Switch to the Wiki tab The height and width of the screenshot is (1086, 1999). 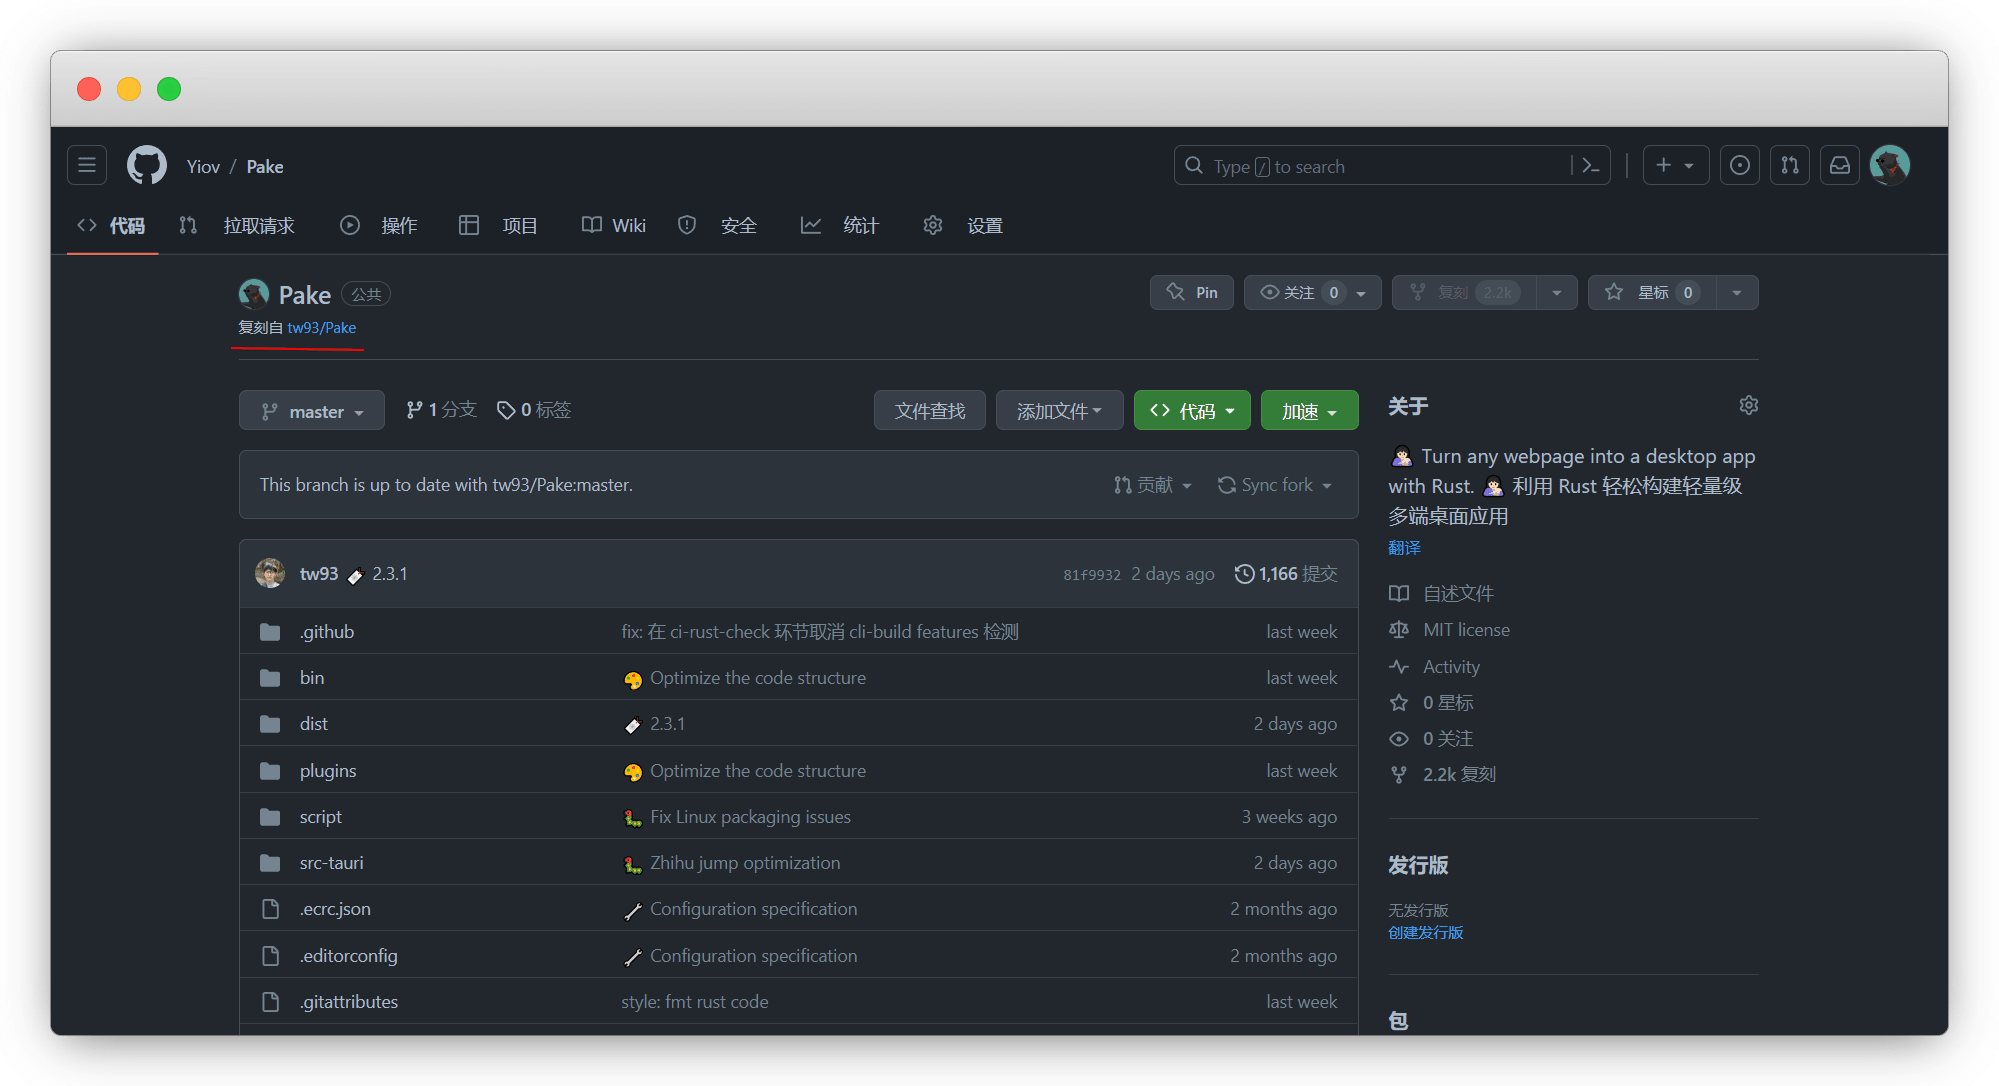615,226
